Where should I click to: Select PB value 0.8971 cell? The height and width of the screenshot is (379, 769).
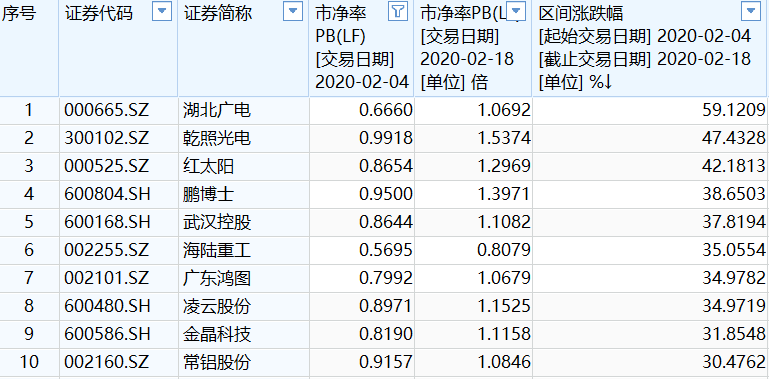tap(361, 306)
